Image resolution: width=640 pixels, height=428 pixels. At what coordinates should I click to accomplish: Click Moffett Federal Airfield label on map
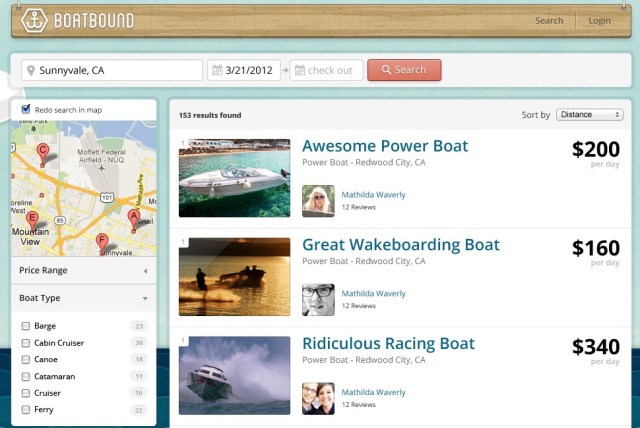(102, 156)
